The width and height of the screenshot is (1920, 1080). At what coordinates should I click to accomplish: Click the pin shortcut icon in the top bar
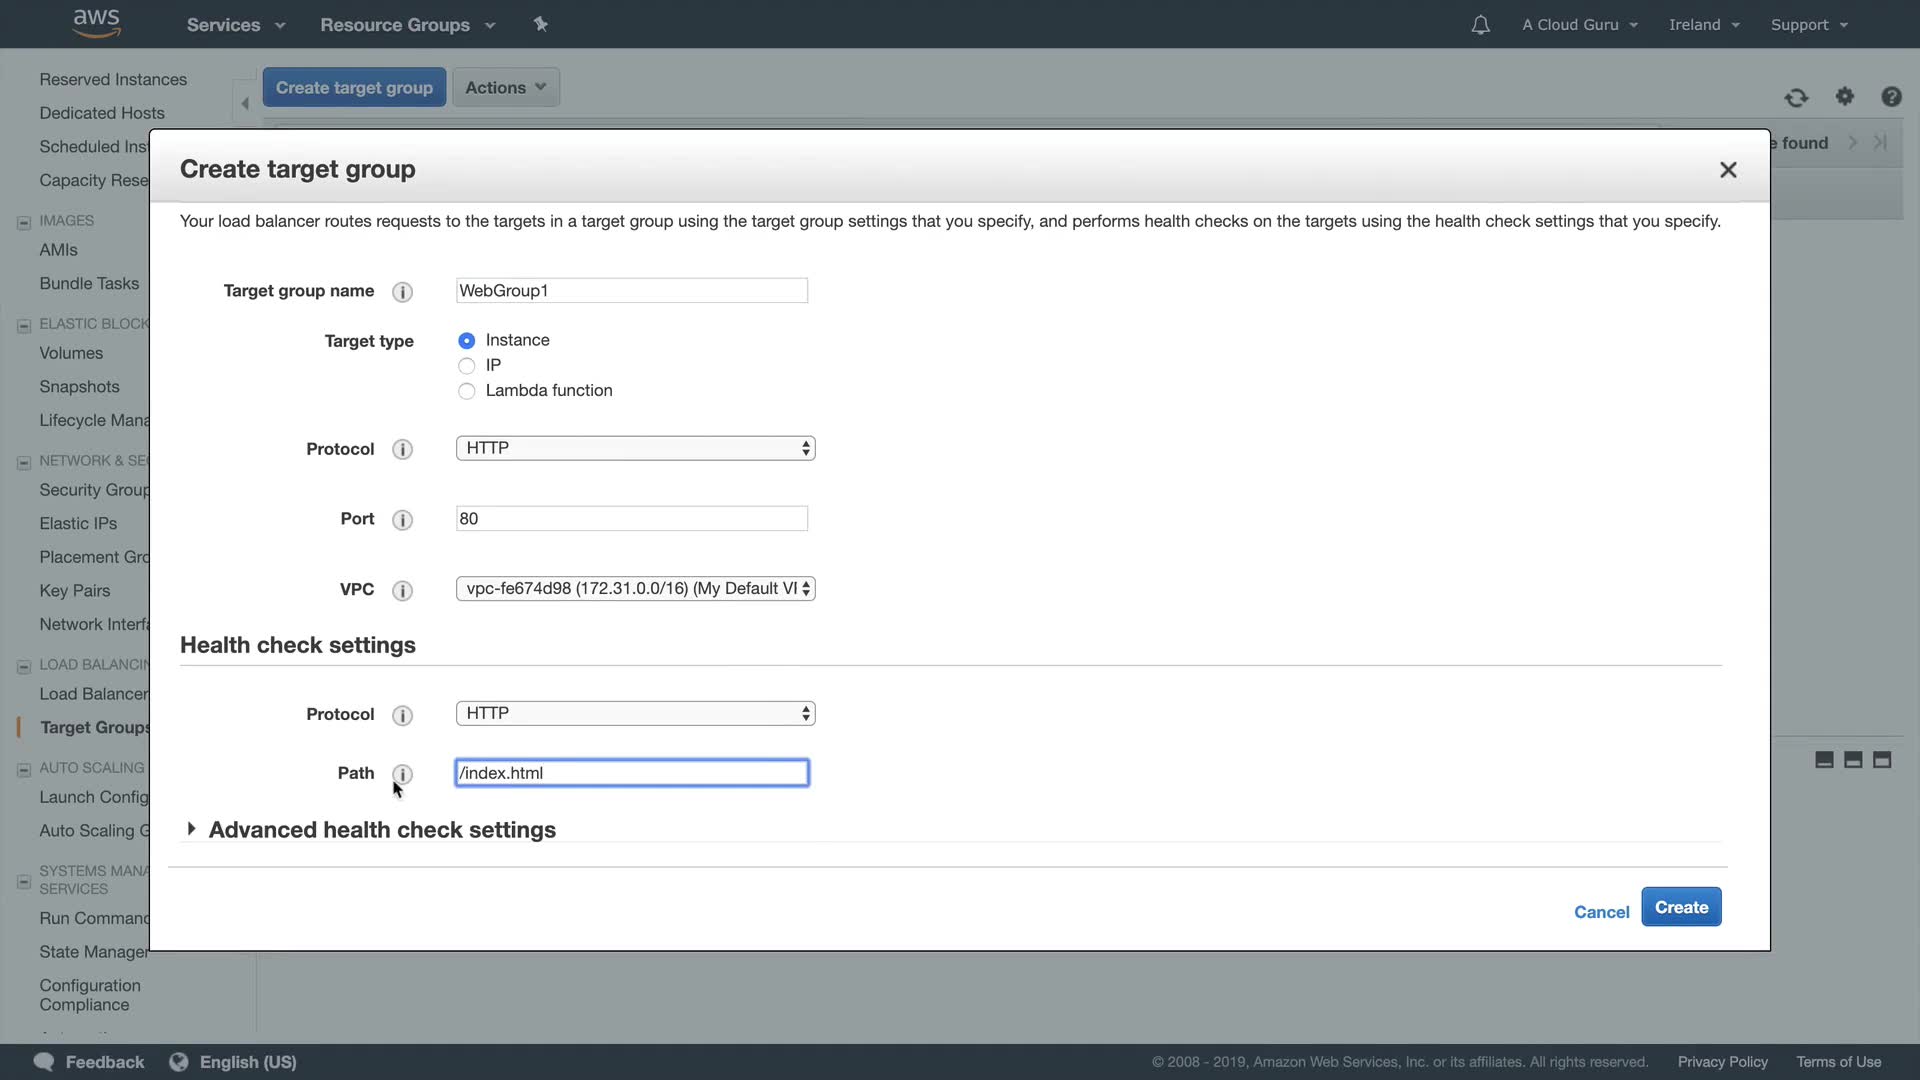click(x=540, y=24)
